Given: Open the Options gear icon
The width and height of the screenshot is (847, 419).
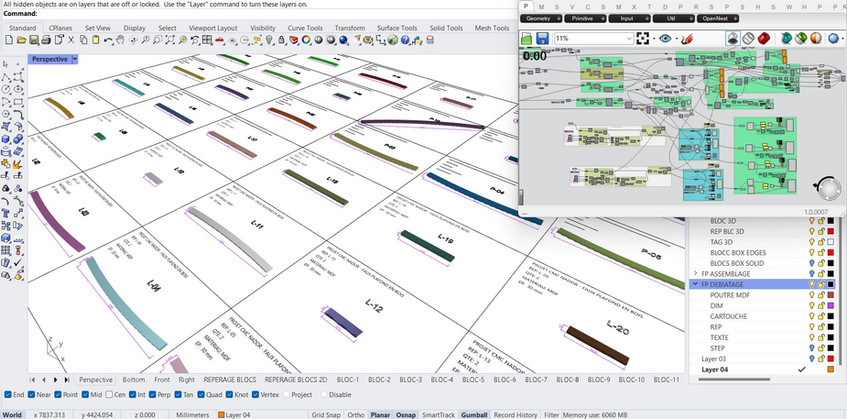Looking at the screenshot, I should tap(367, 40).
